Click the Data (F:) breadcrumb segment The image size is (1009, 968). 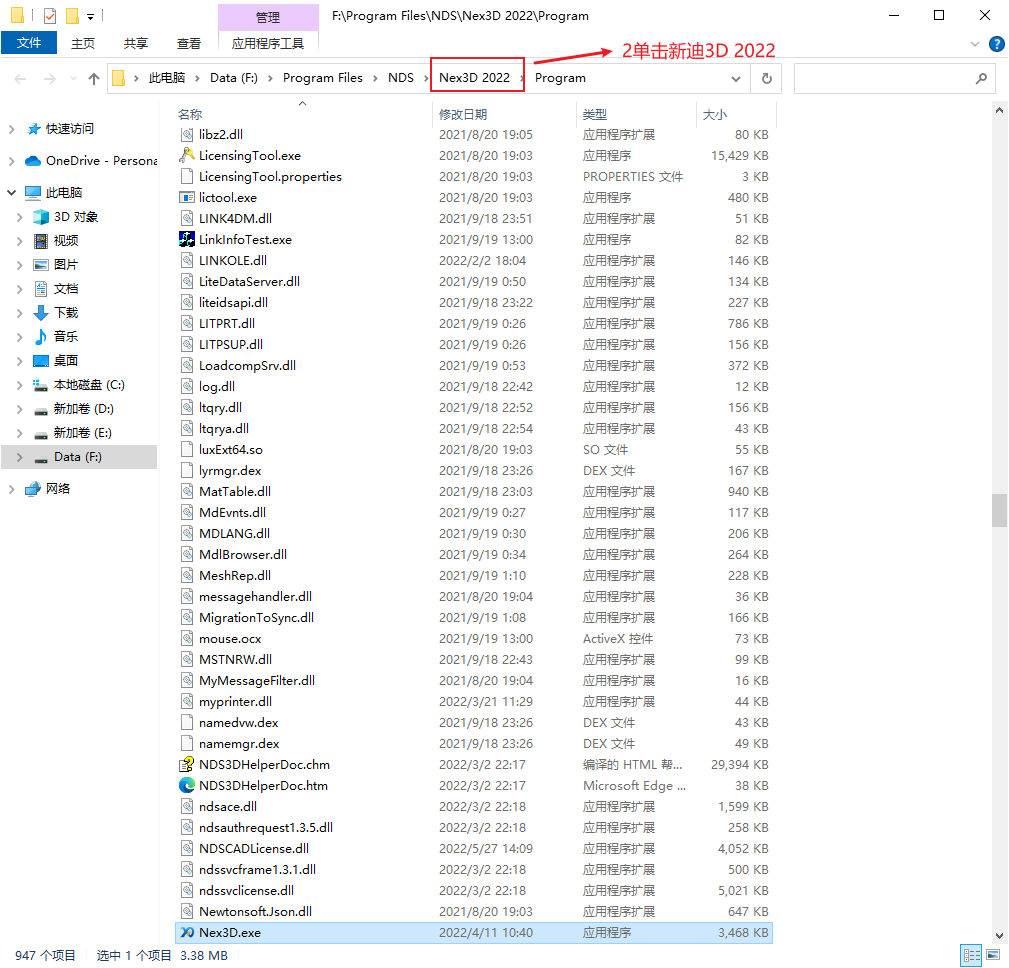click(x=234, y=78)
